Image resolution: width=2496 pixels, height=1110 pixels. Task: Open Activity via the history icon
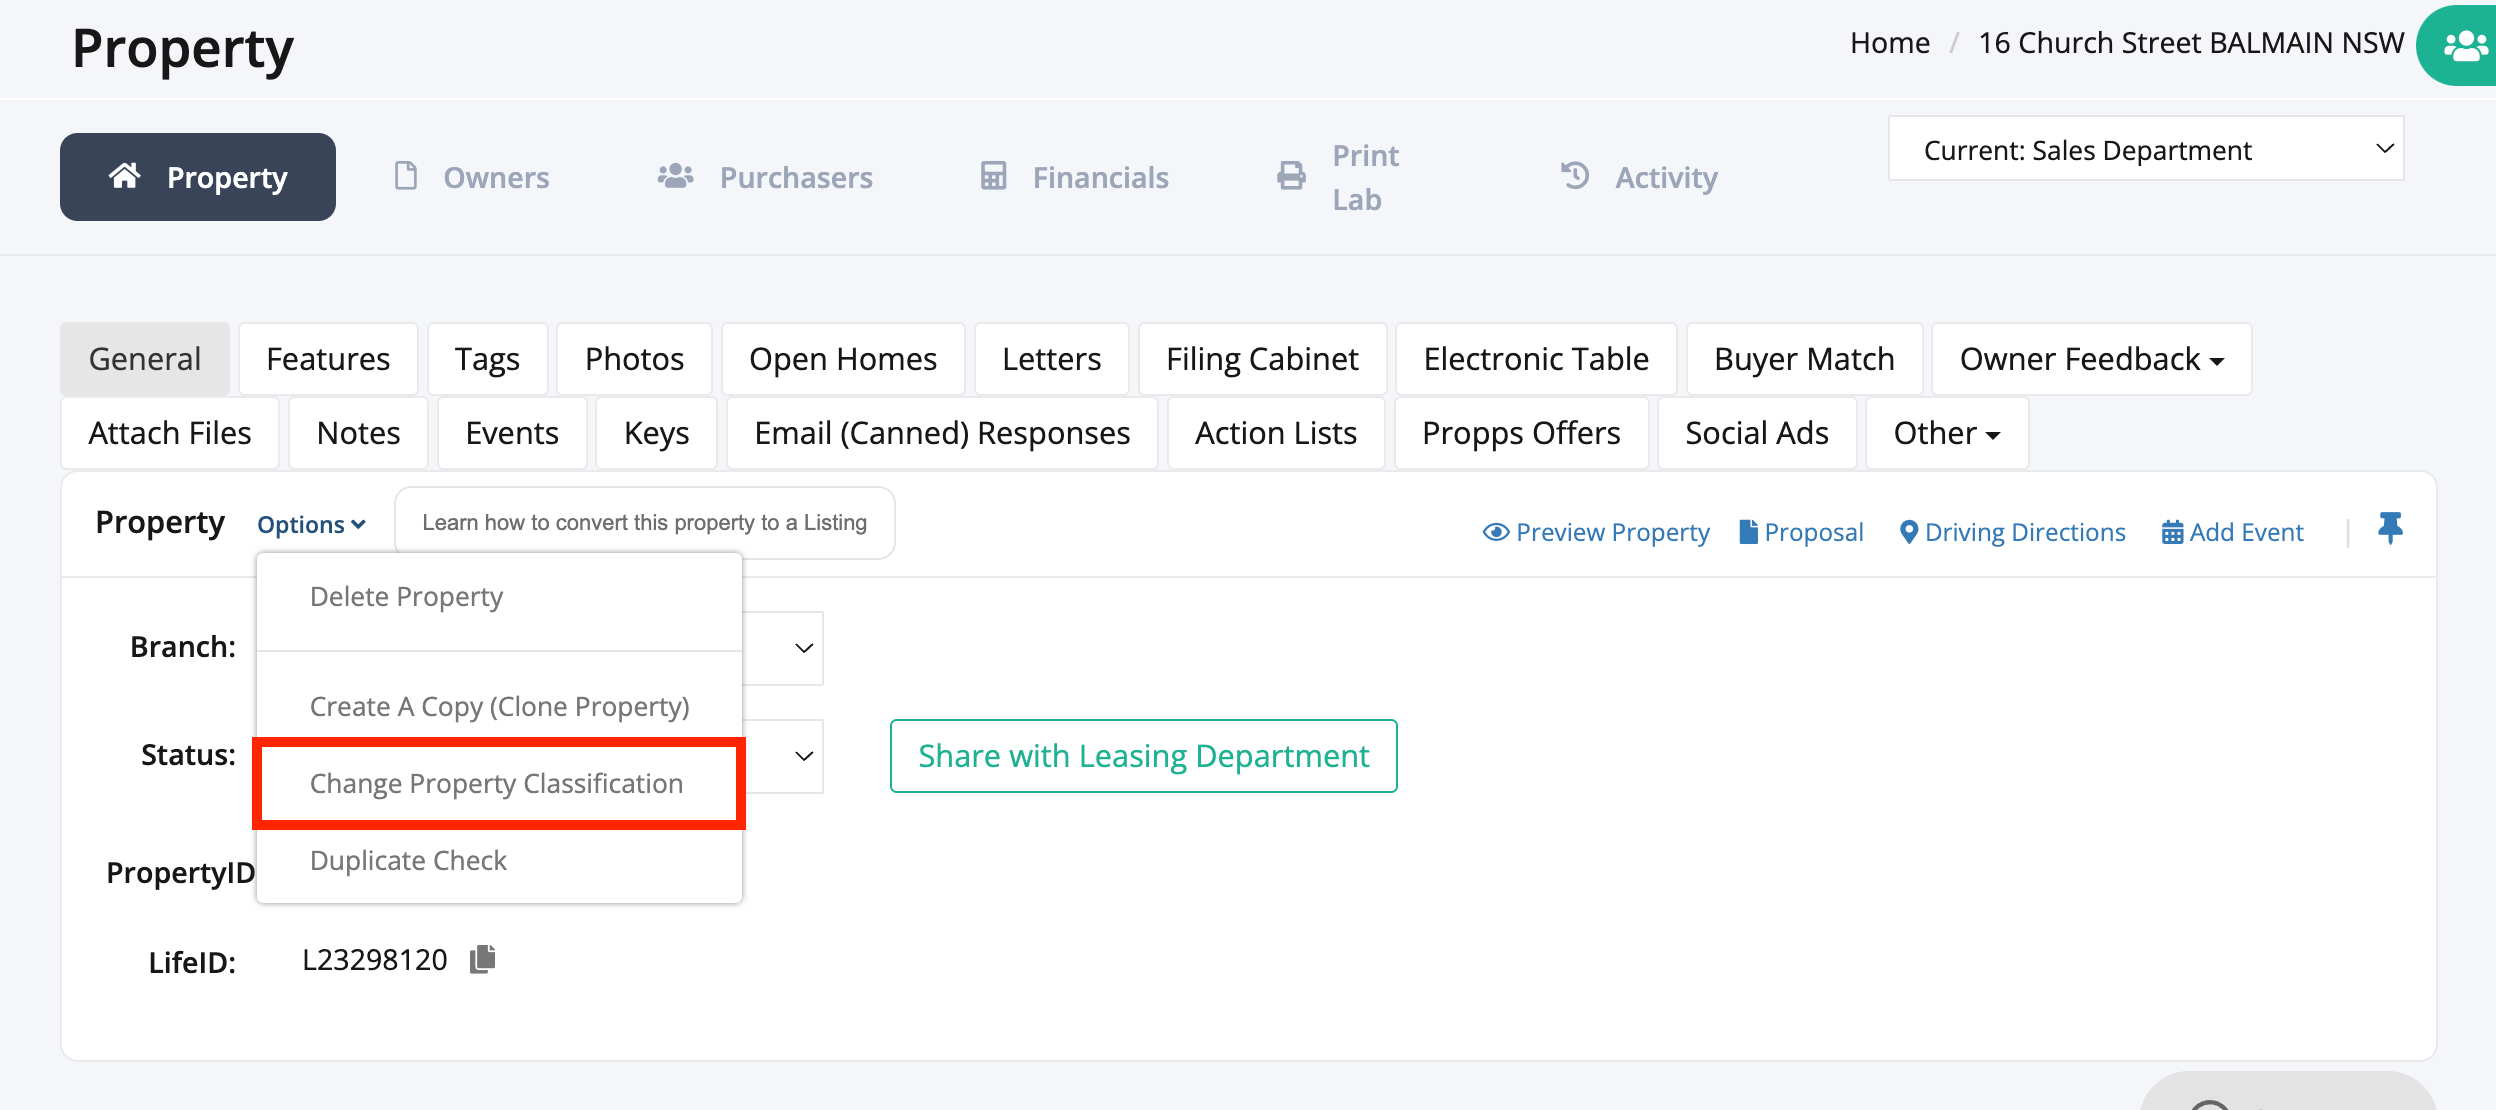[1574, 176]
